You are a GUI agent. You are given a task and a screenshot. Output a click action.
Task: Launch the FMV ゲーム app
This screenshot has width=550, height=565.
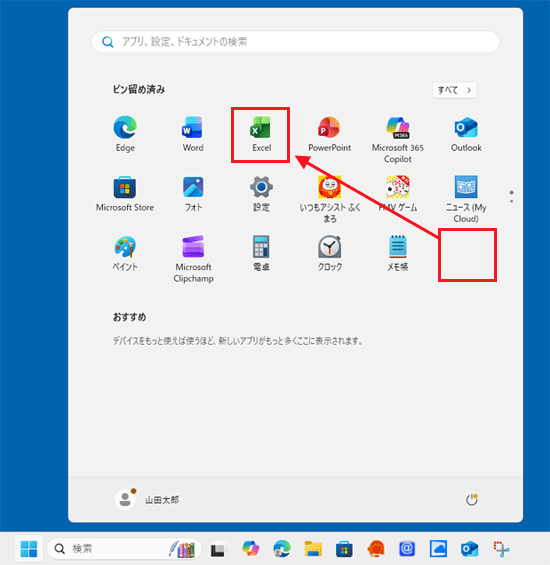point(398,193)
